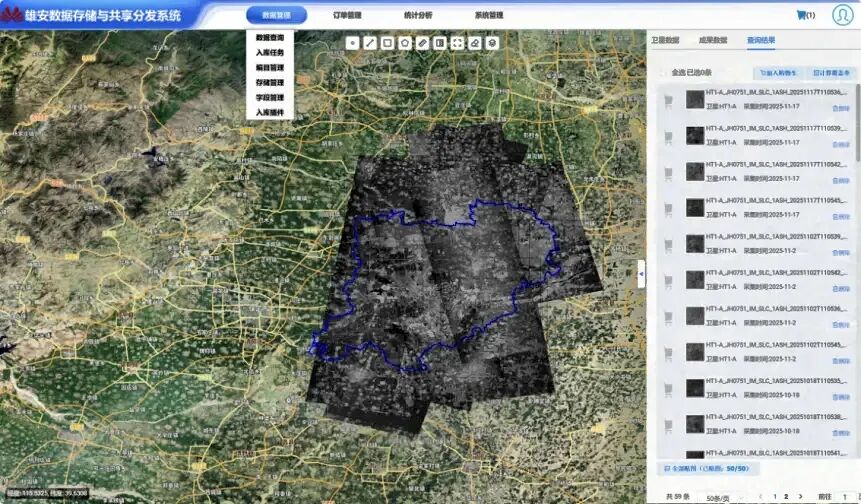Add the topmost result to cart via its cart icon
Viewport: 861px width, 504px height.
[x=668, y=99]
